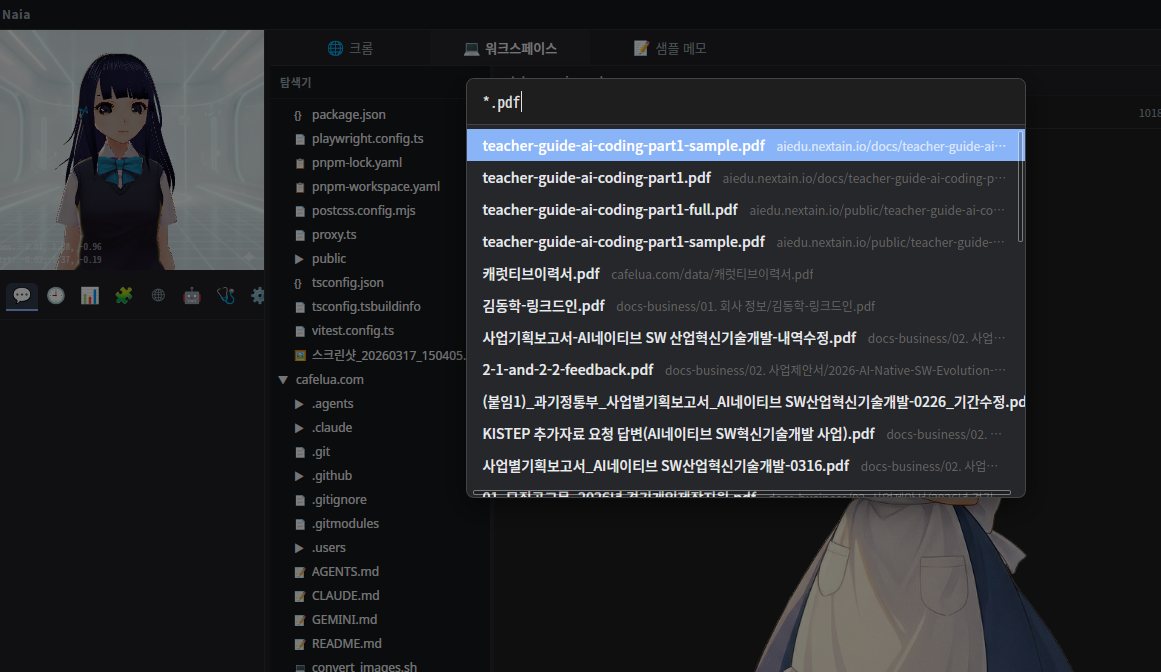Open the clock tool icon
1161x672 pixels.
55,296
